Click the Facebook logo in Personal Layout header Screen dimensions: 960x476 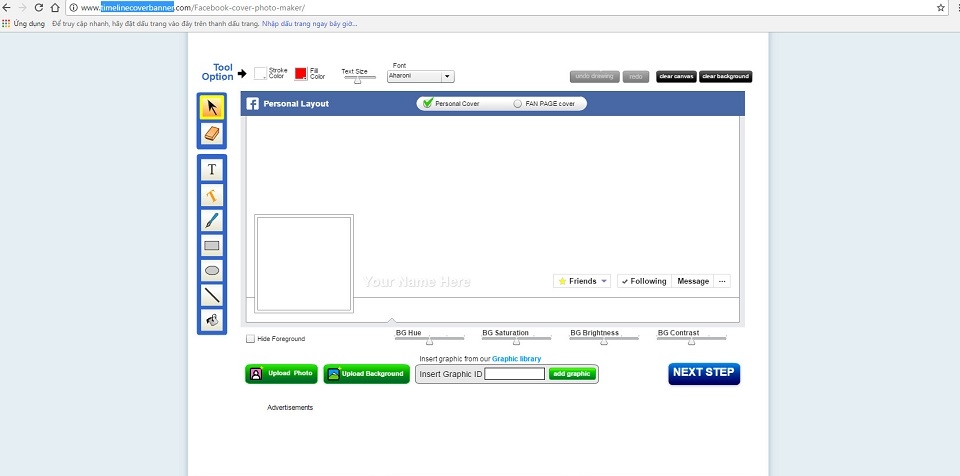point(252,104)
